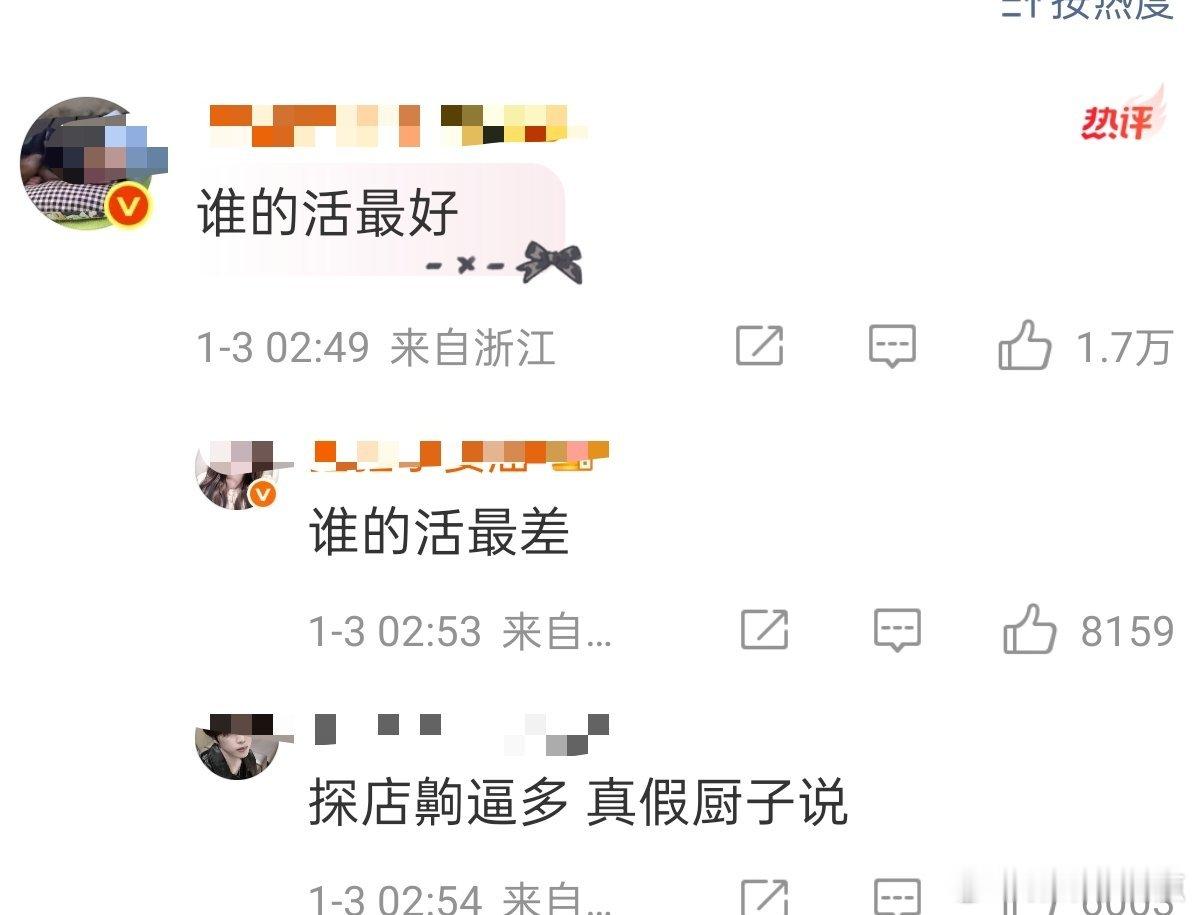Open replies on the 02:49 comment

tap(892, 346)
